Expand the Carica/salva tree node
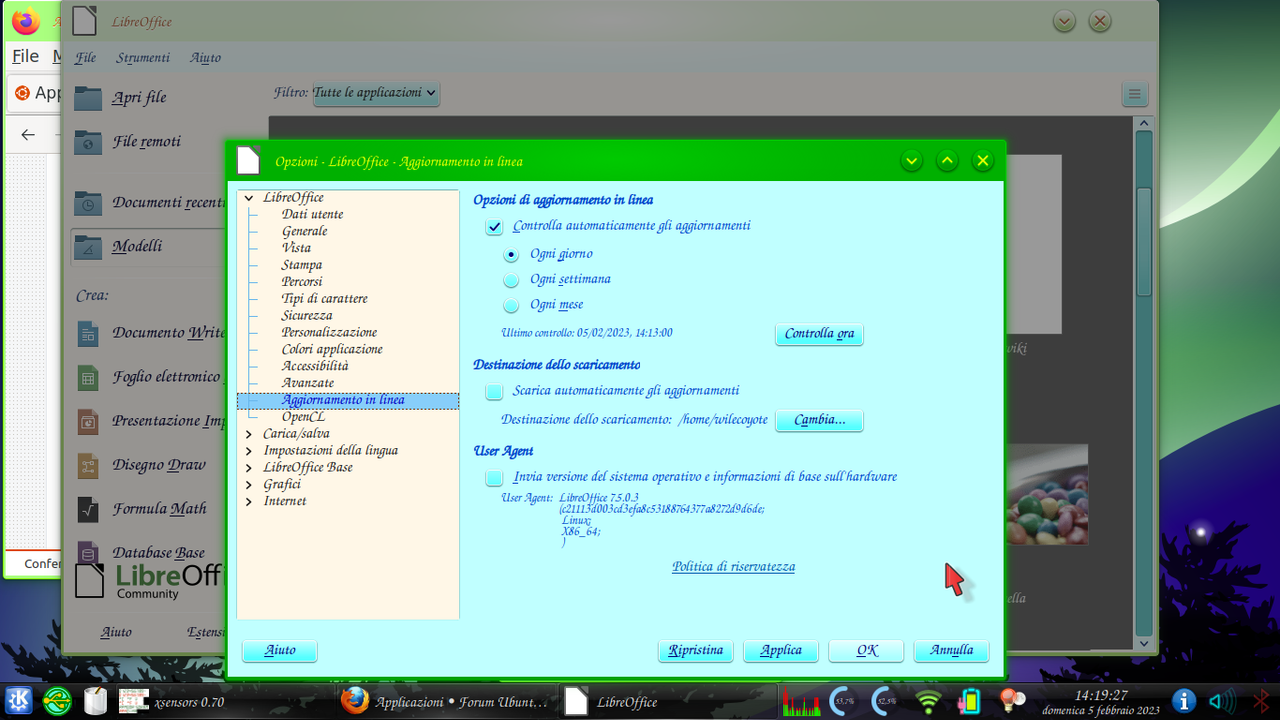This screenshot has width=1280, height=720. 249,434
